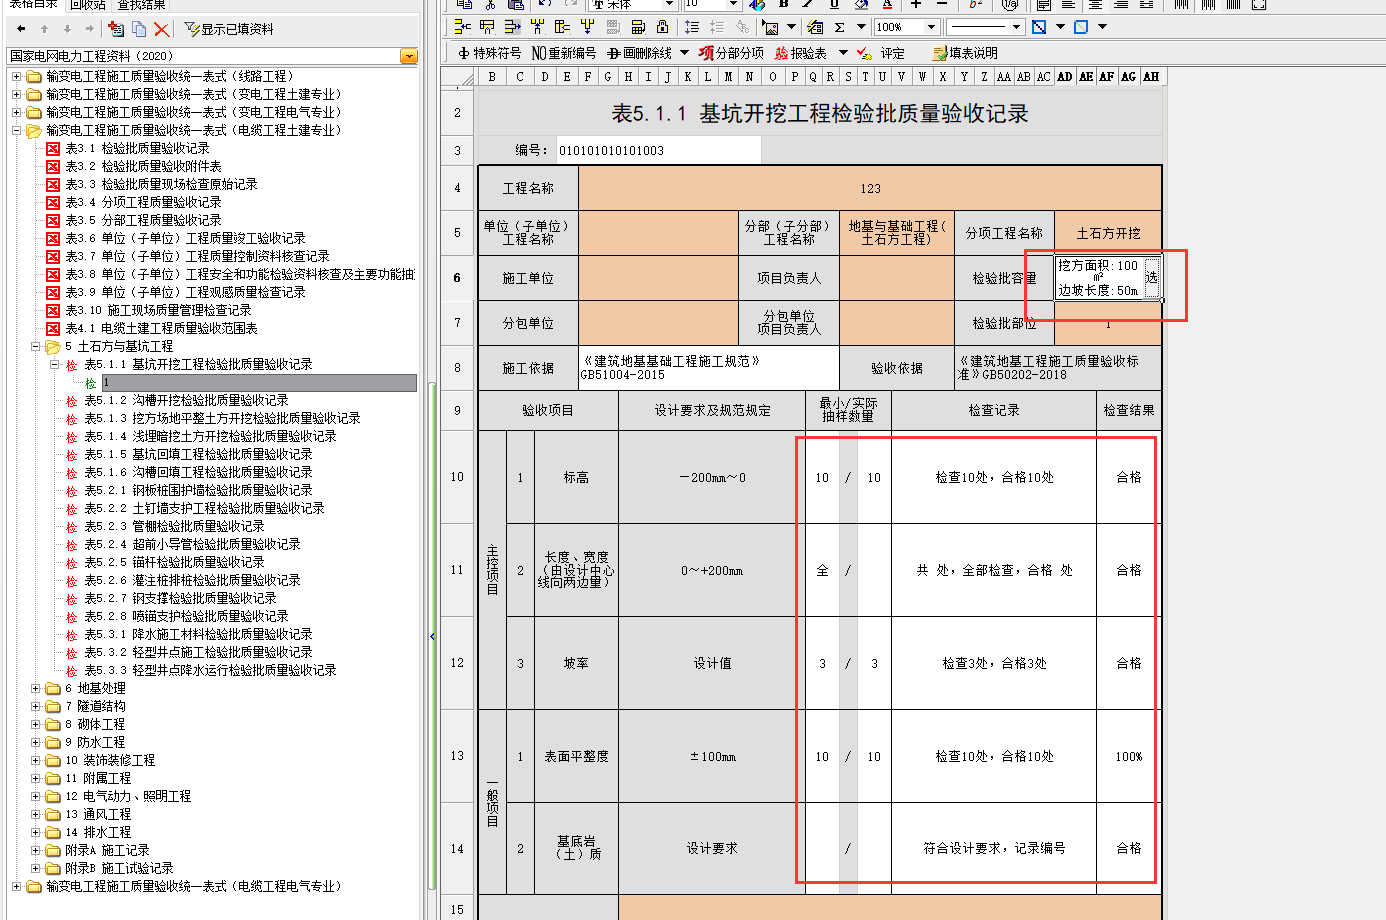Image resolution: width=1386 pixels, height=920 pixels.
Task: Click the red X delete icon
Action: 162,29
